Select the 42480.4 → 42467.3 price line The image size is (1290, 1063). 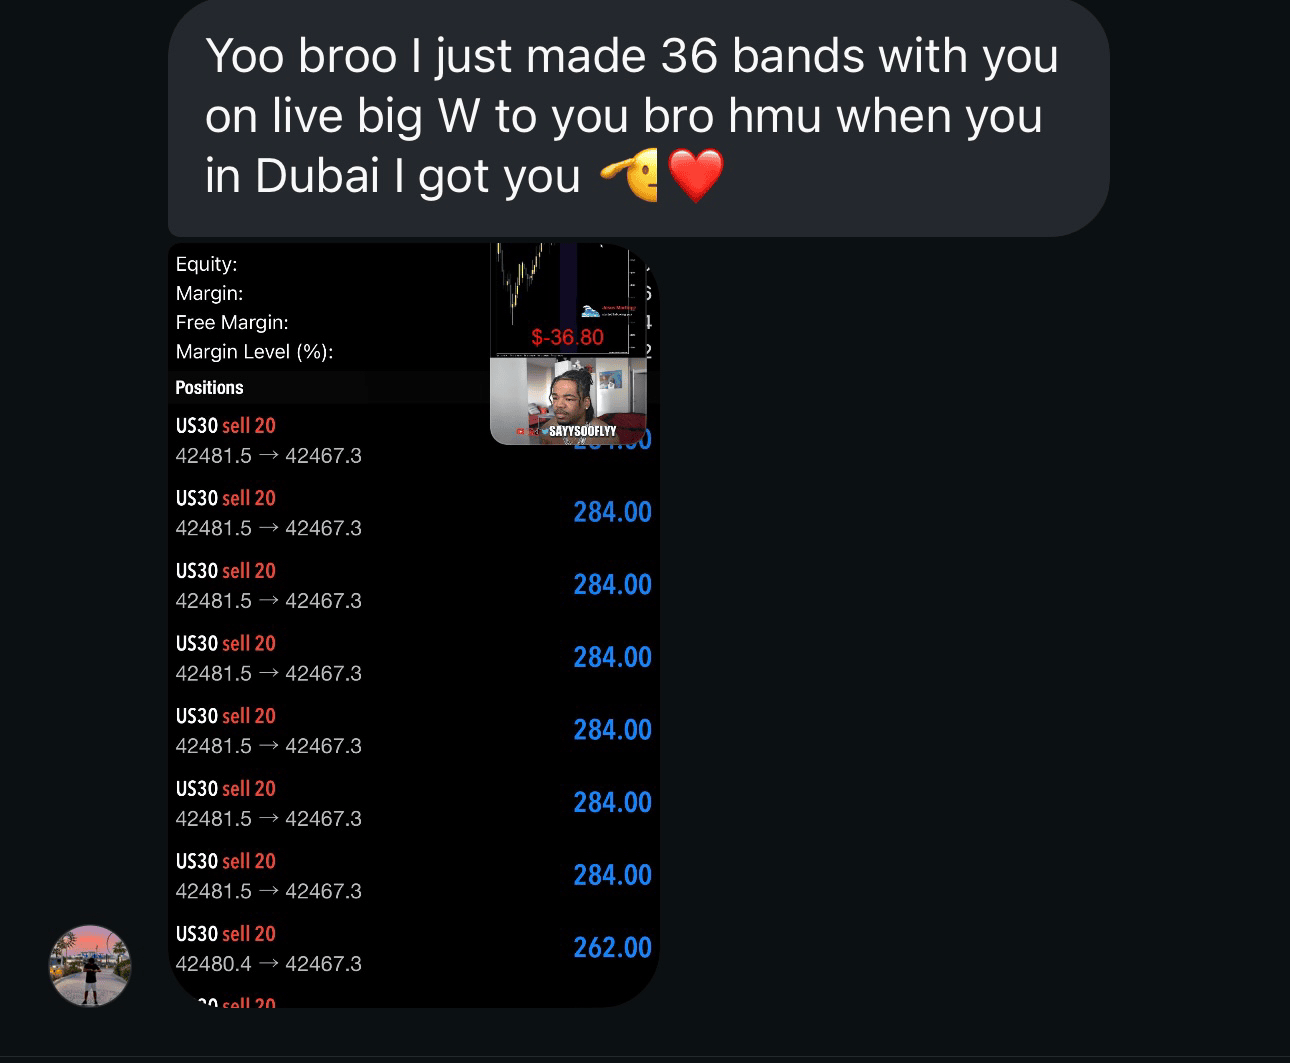coord(268,964)
